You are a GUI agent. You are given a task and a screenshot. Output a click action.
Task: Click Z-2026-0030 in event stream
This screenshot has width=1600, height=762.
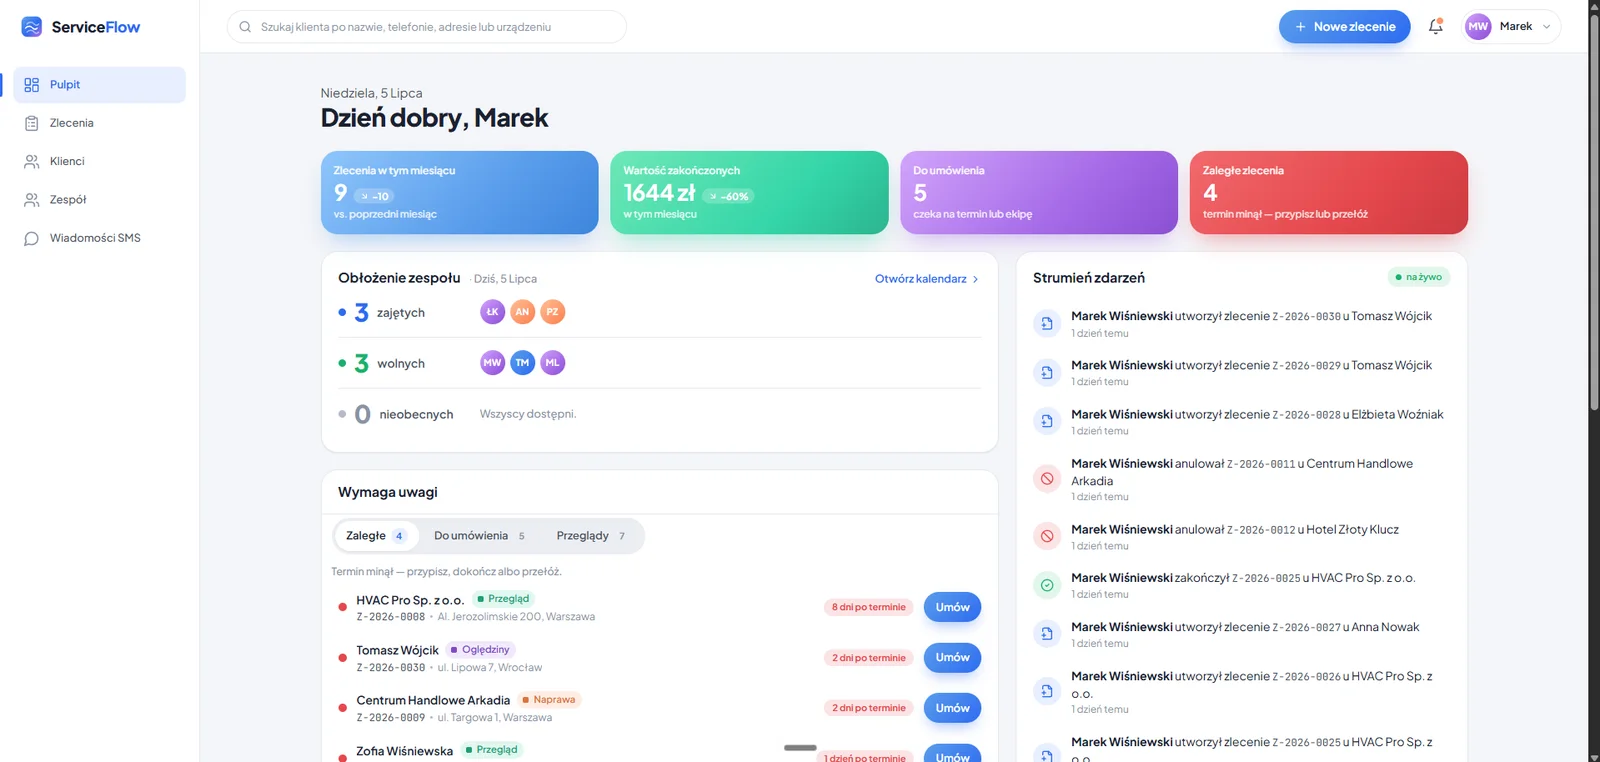click(1306, 317)
